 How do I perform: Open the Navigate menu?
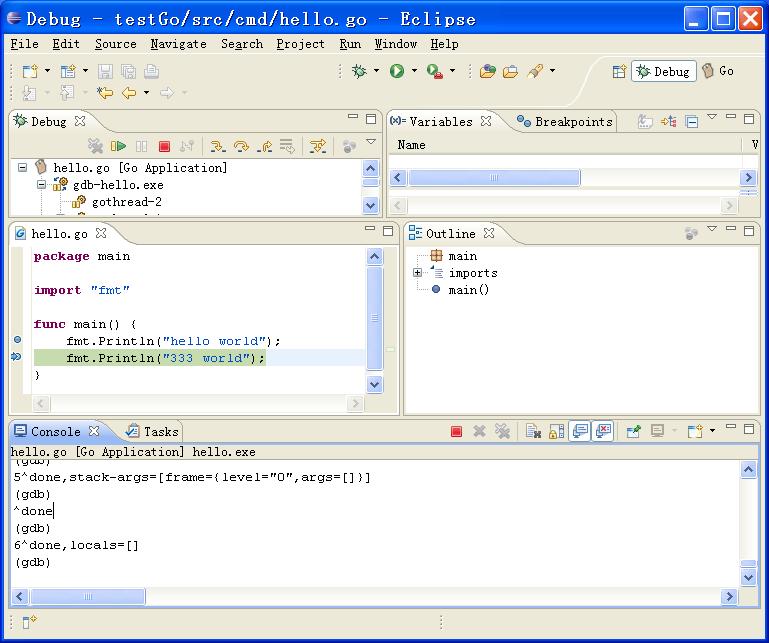pyautogui.click(x=178, y=44)
